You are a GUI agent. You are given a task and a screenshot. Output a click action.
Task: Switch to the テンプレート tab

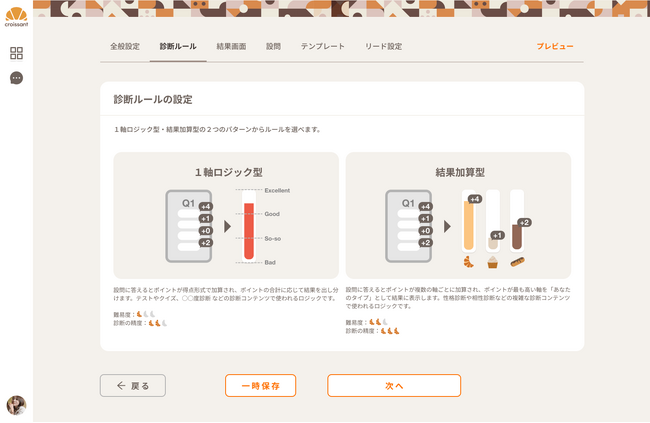click(323, 46)
